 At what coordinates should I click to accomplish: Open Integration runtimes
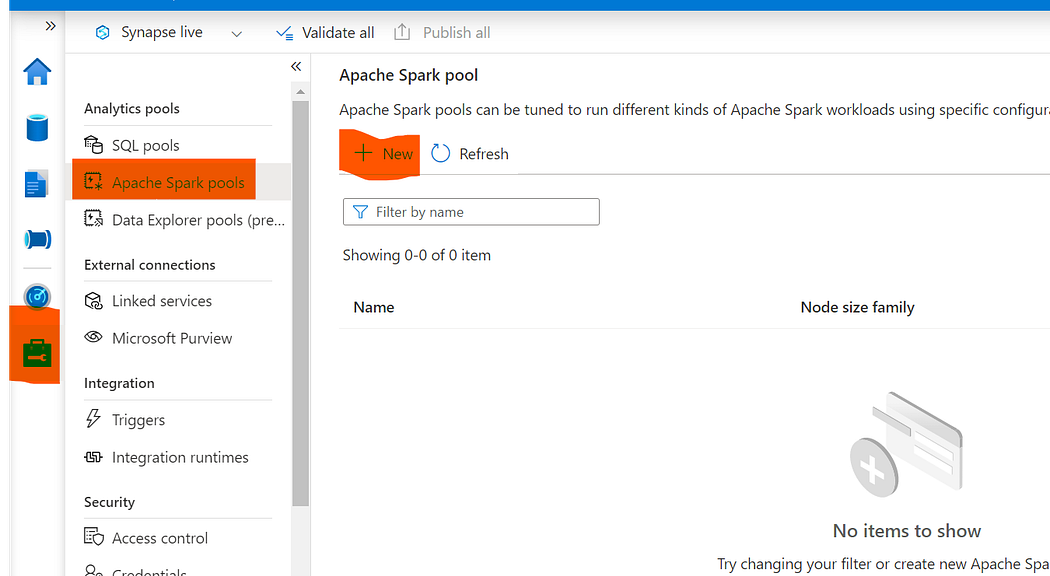181,457
